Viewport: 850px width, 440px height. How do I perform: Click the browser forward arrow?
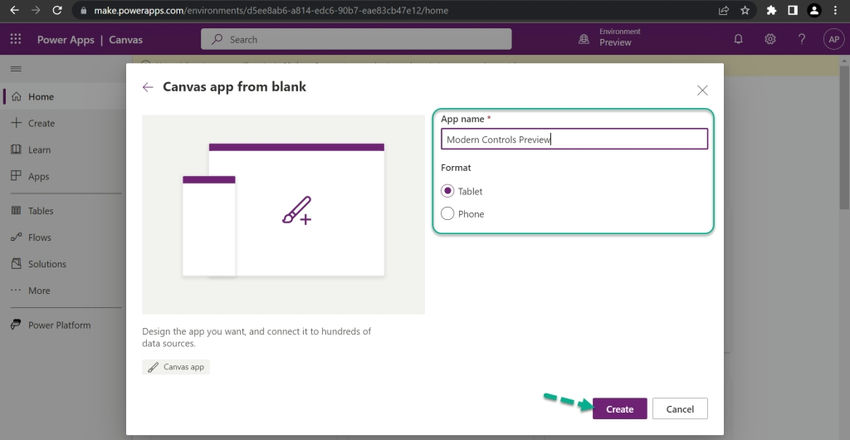pyautogui.click(x=36, y=10)
